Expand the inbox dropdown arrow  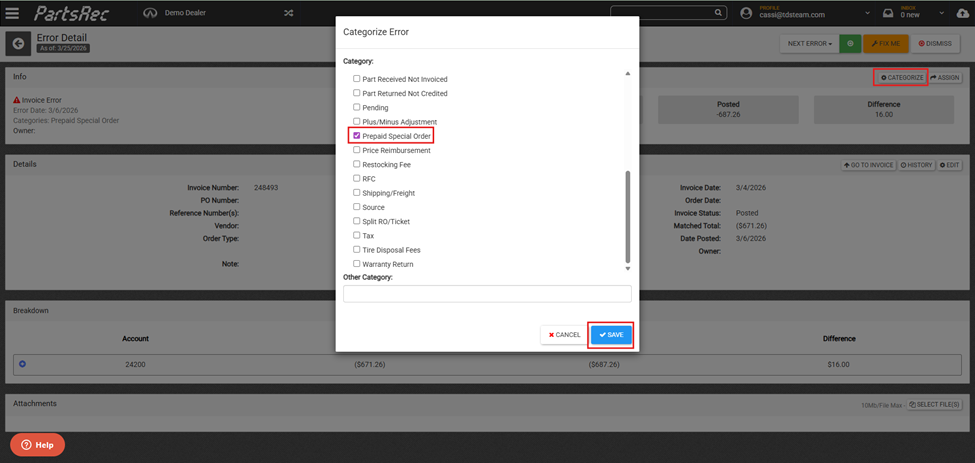942,13
